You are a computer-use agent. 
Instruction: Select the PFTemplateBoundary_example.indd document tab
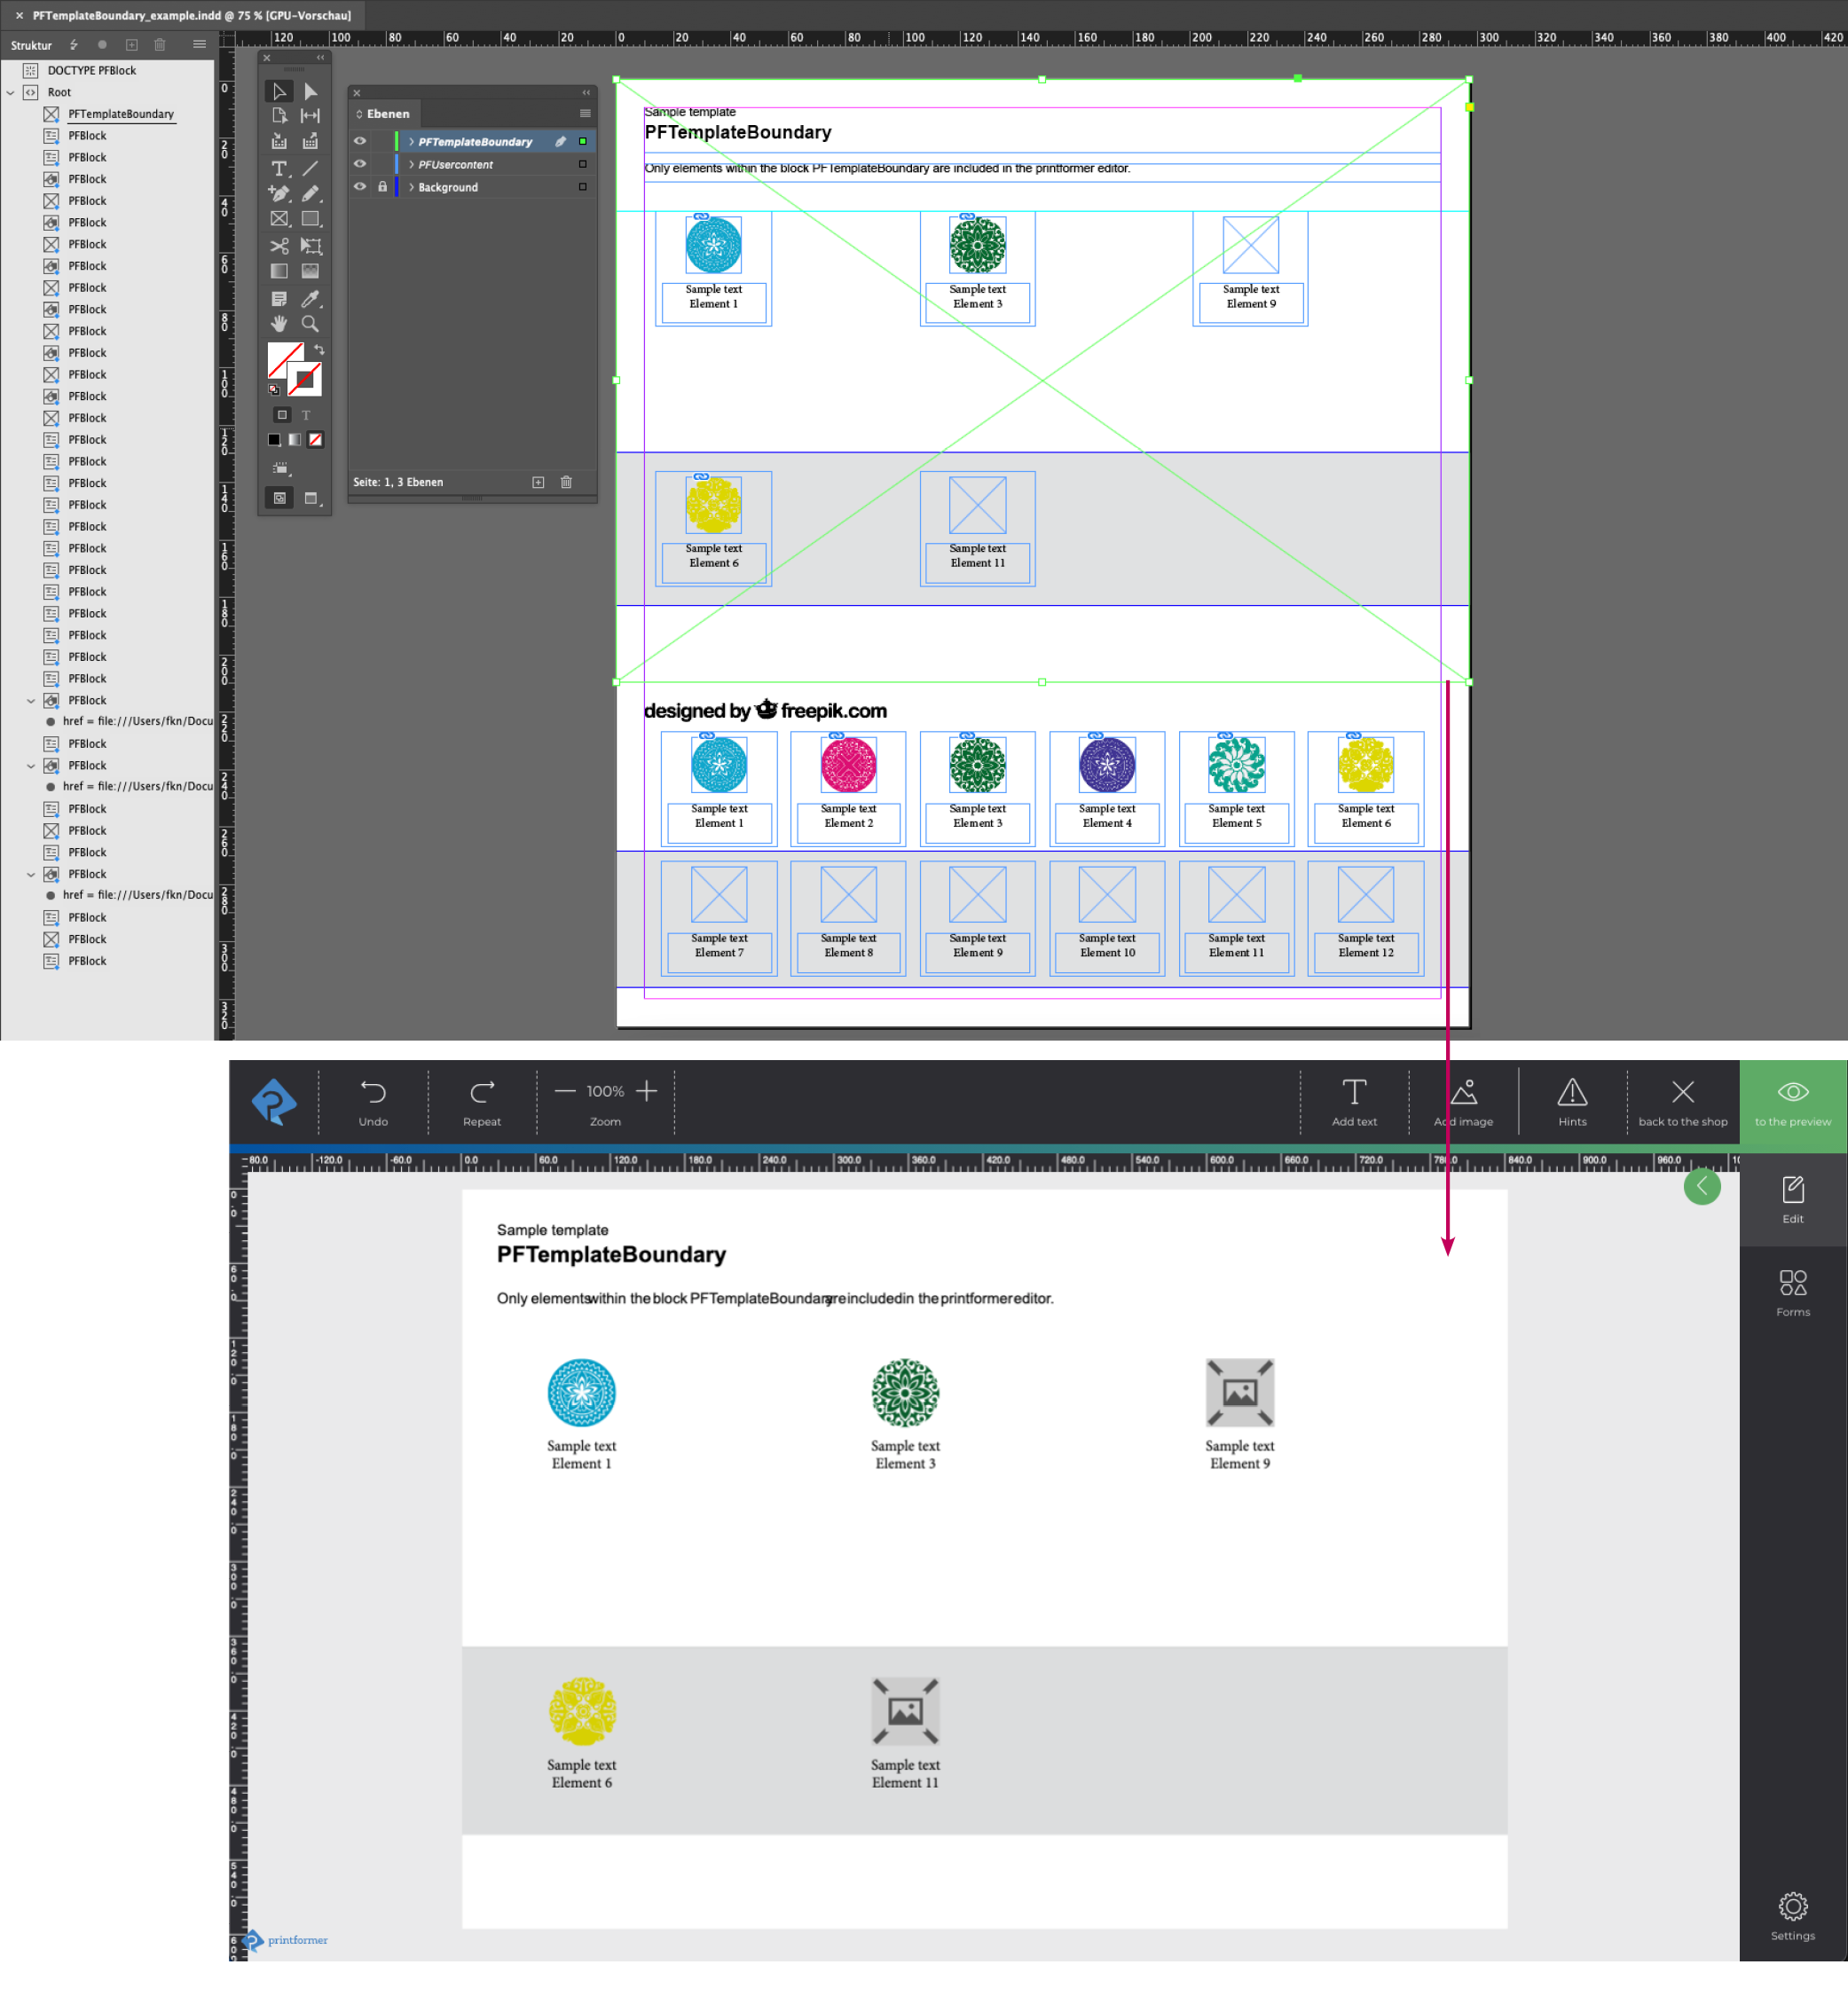click(x=190, y=15)
